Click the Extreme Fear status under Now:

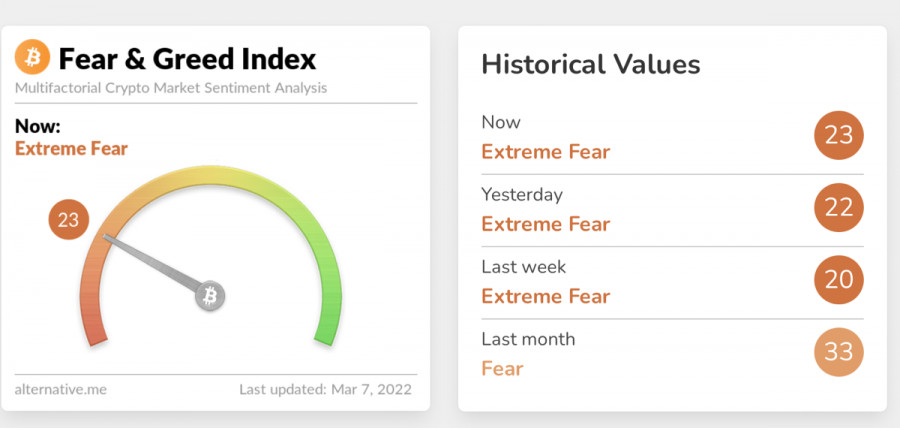71,149
